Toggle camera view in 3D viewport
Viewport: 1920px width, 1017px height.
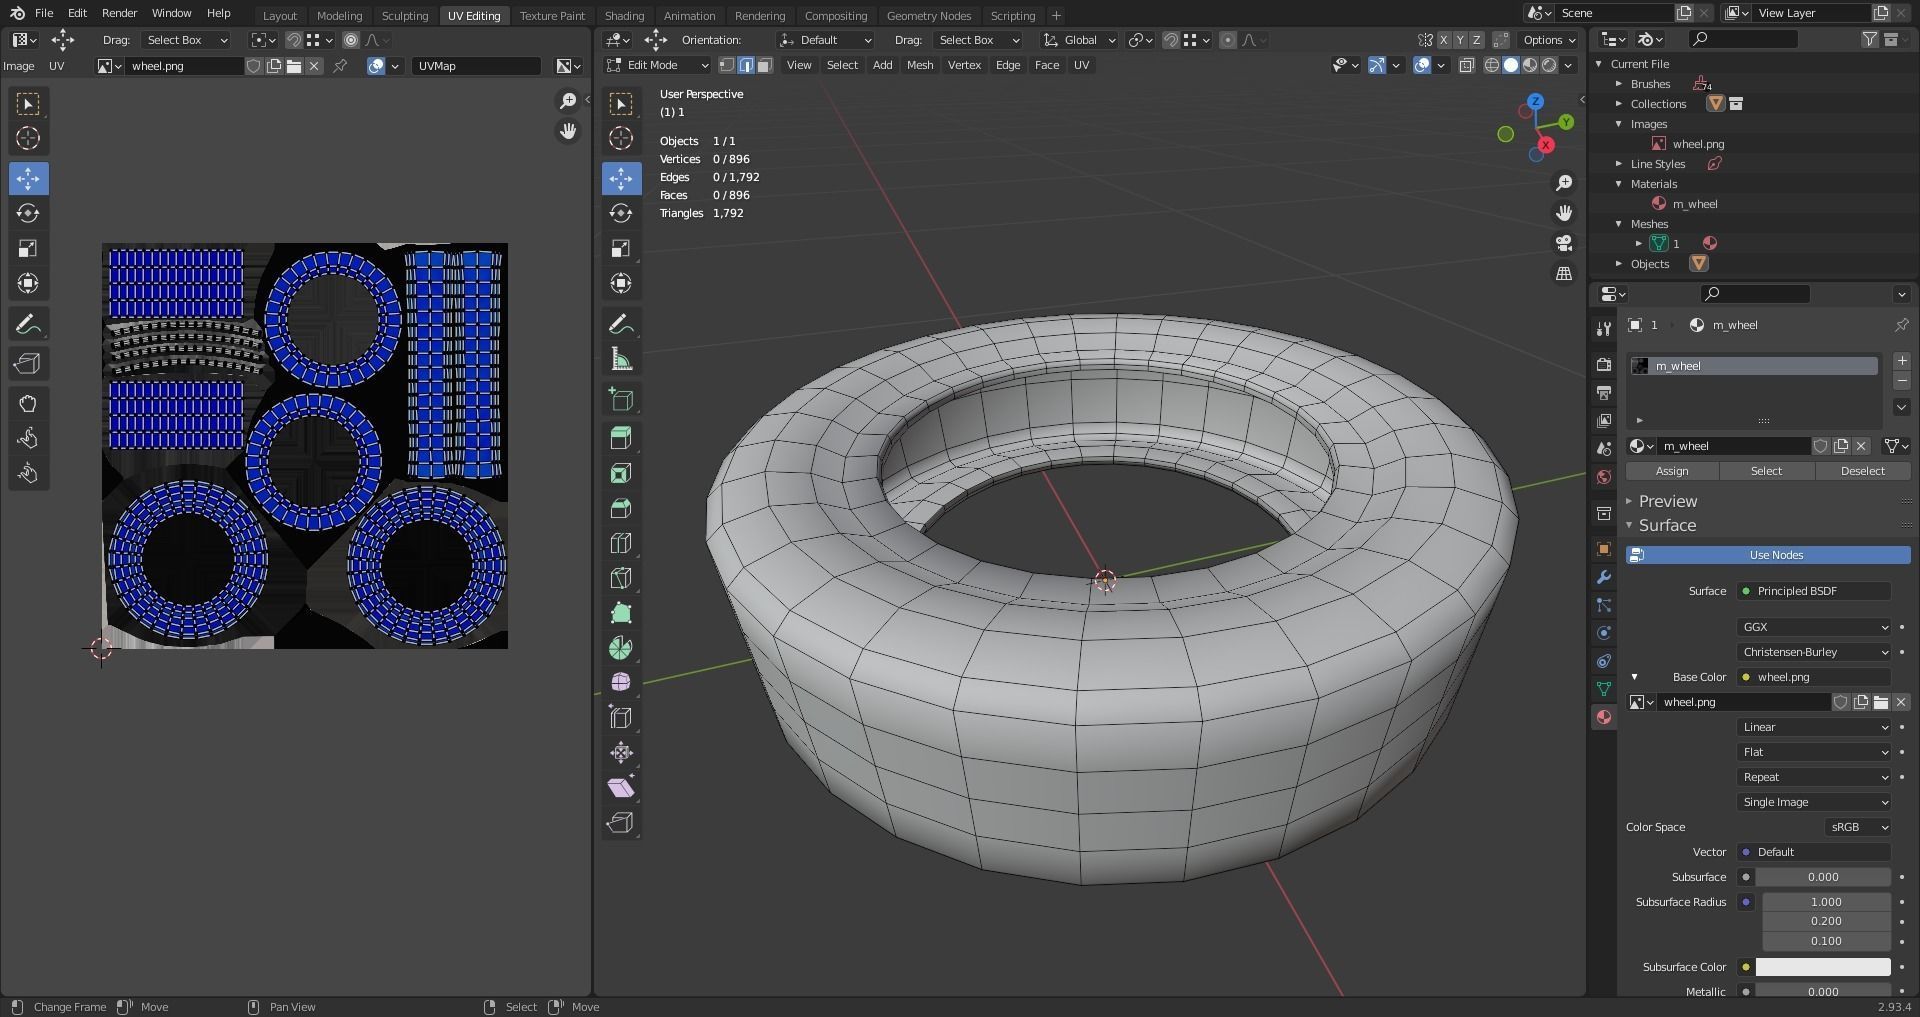point(1564,243)
